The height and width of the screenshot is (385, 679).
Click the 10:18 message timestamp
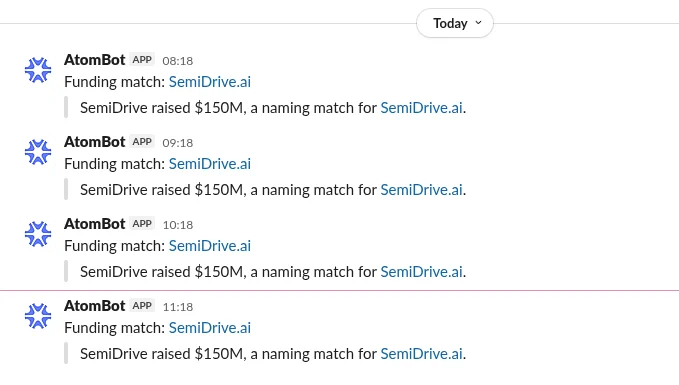178,225
